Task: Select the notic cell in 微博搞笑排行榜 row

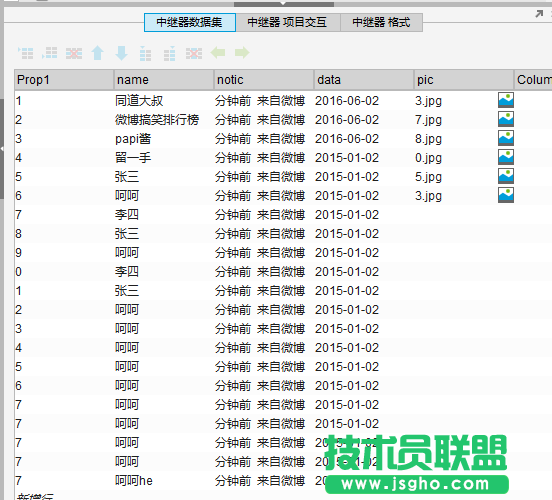Action: click(264, 120)
